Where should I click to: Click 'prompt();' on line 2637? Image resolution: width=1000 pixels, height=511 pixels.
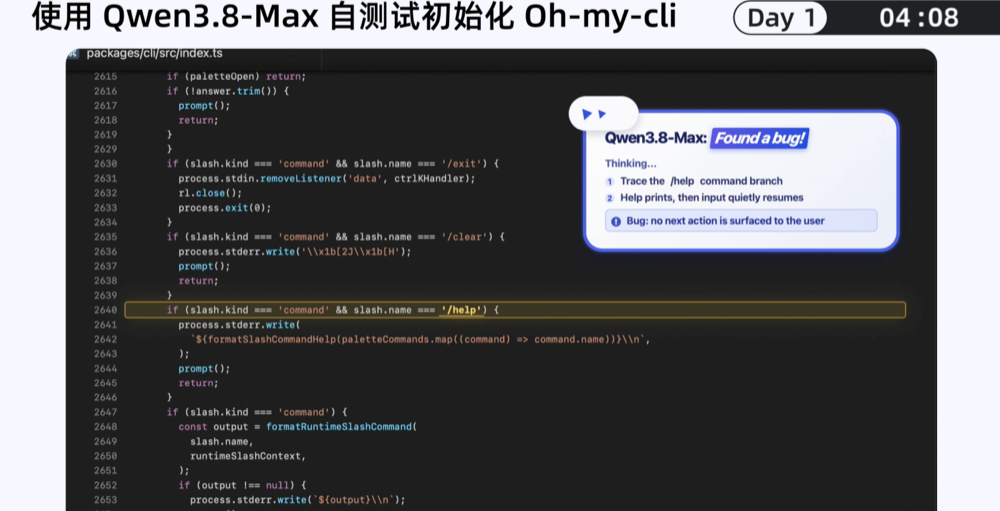[x=204, y=267]
